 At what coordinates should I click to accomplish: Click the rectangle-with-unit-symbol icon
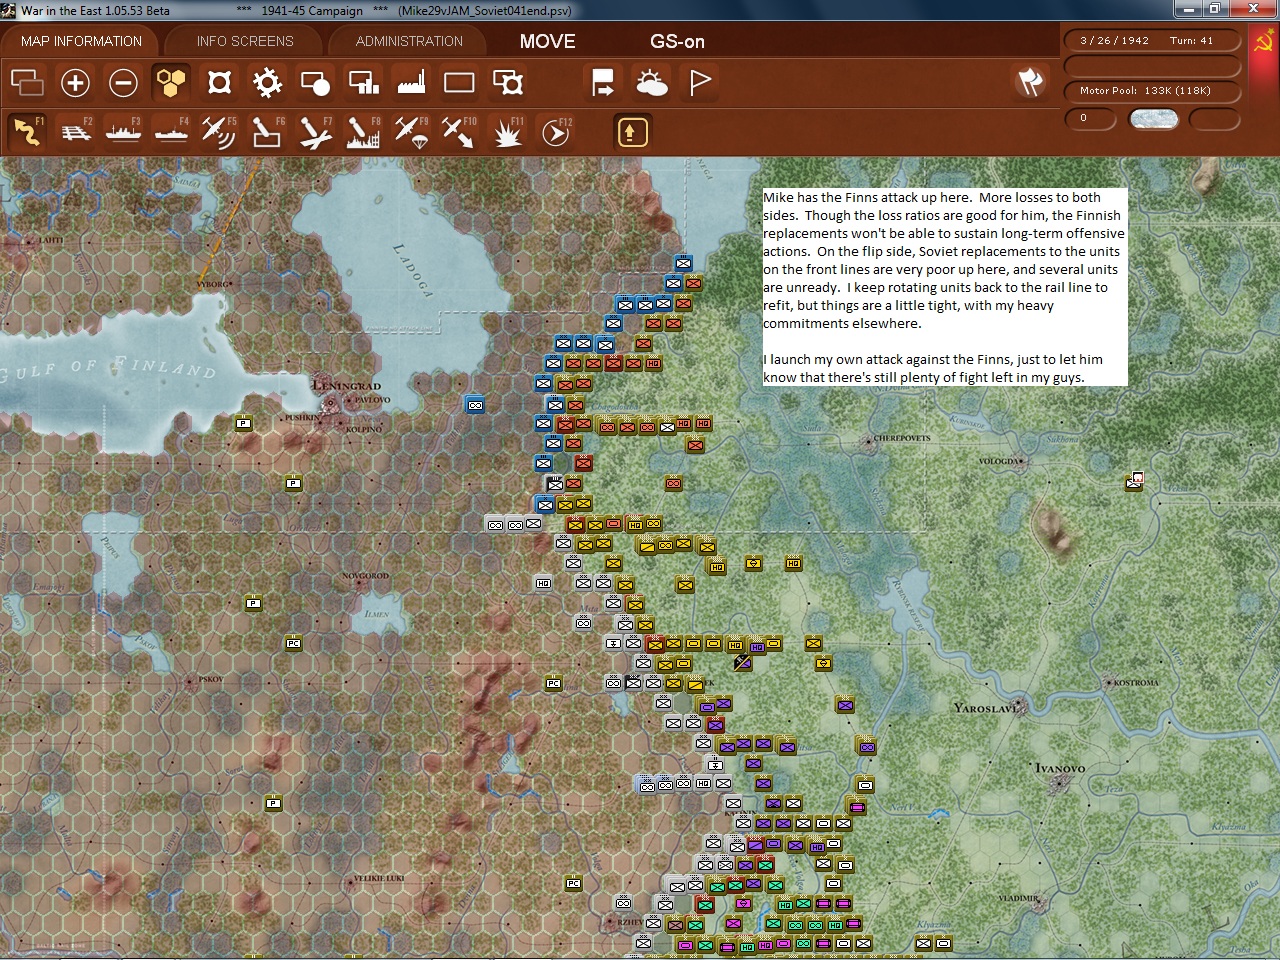pyautogui.click(x=507, y=82)
